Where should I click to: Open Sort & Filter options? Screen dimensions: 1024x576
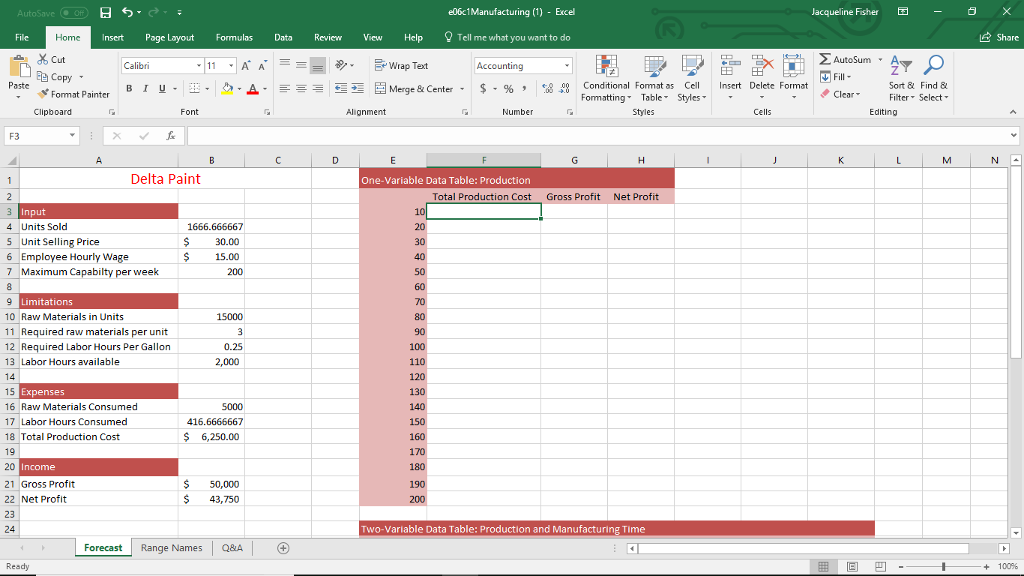point(902,80)
